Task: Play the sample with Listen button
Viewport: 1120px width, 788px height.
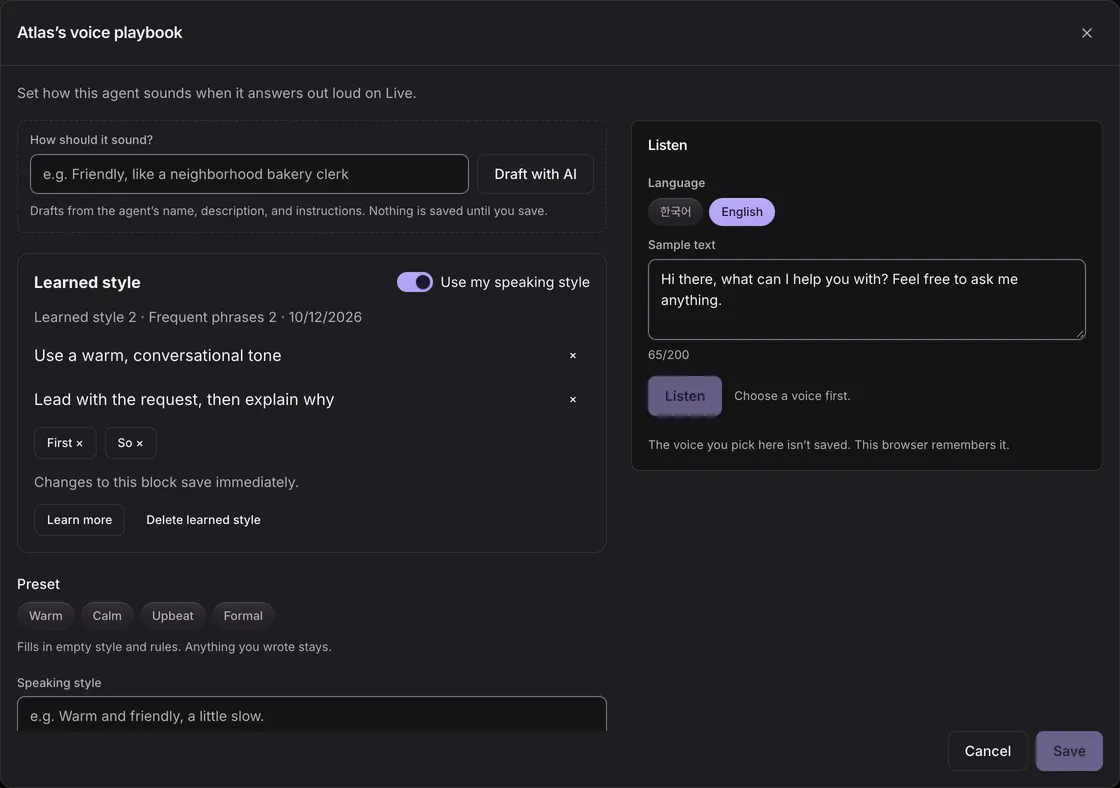Action: (x=684, y=396)
